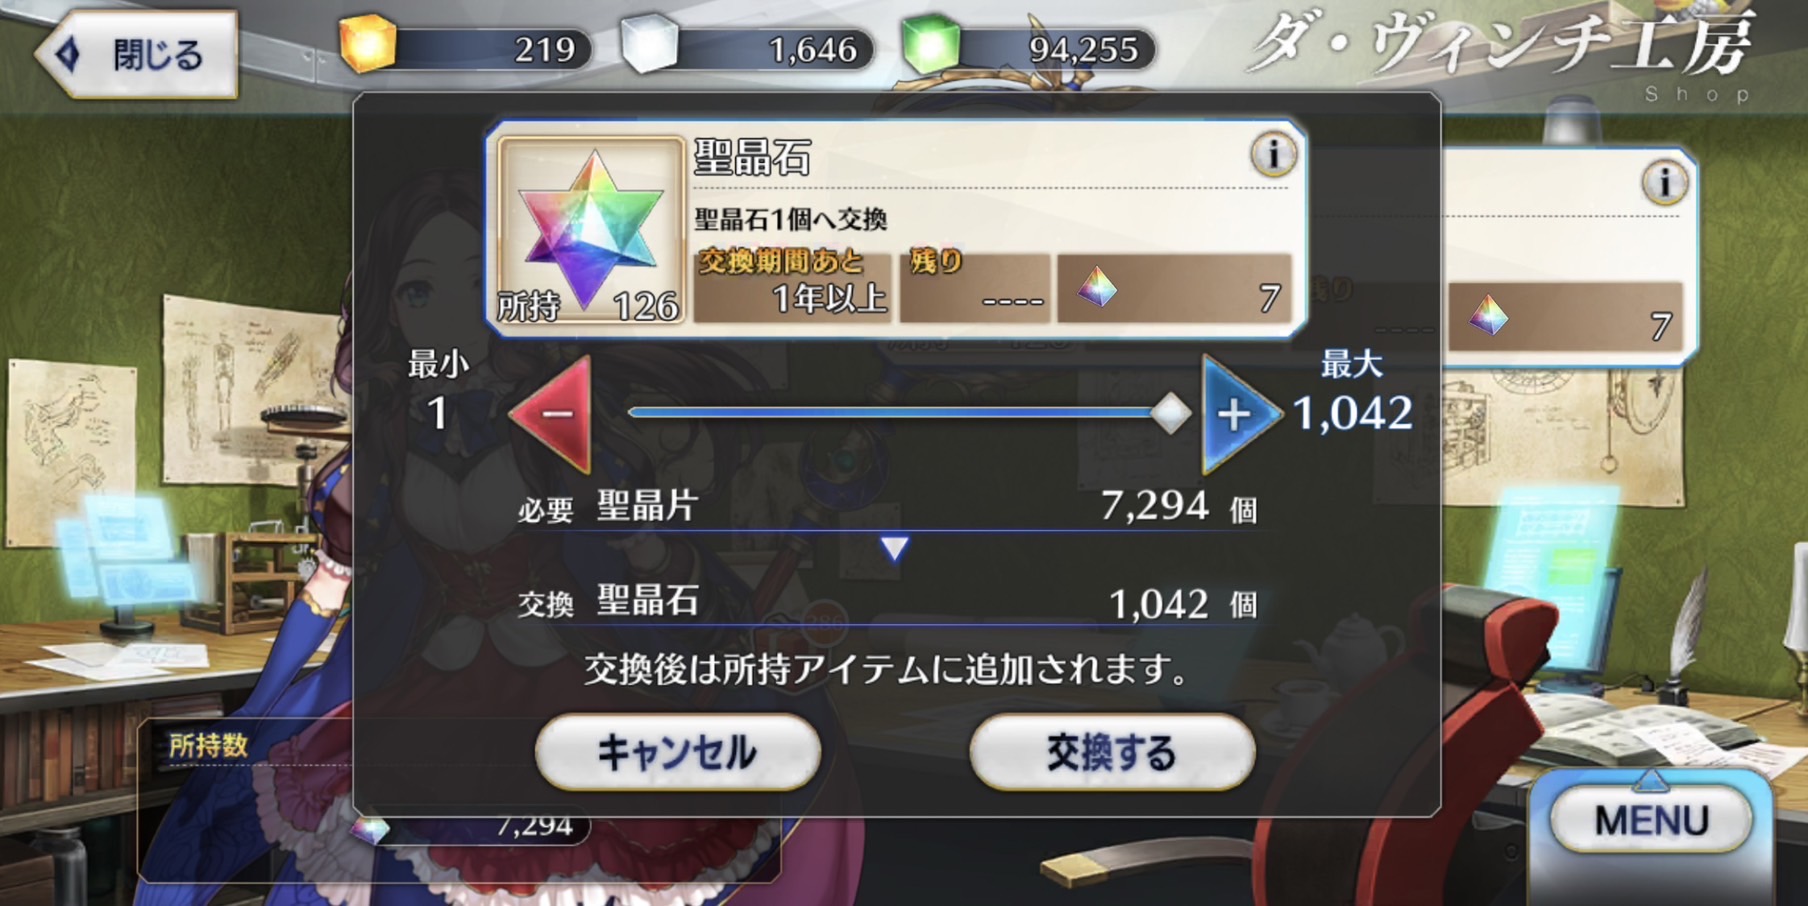Click the info icon on the 聖晶石 card
1808x906 pixels.
point(1272,155)
